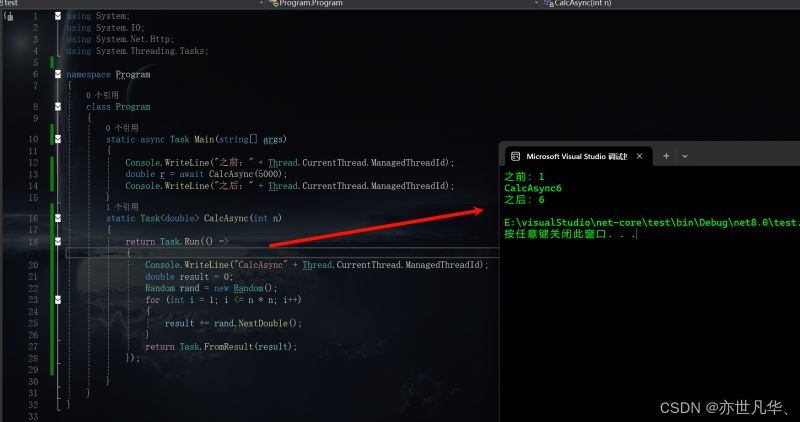This screenshot has height=422, width=800.
Task: Open the test project navigation dropdown
Action: pyautogui.click(x=261, y=3)
